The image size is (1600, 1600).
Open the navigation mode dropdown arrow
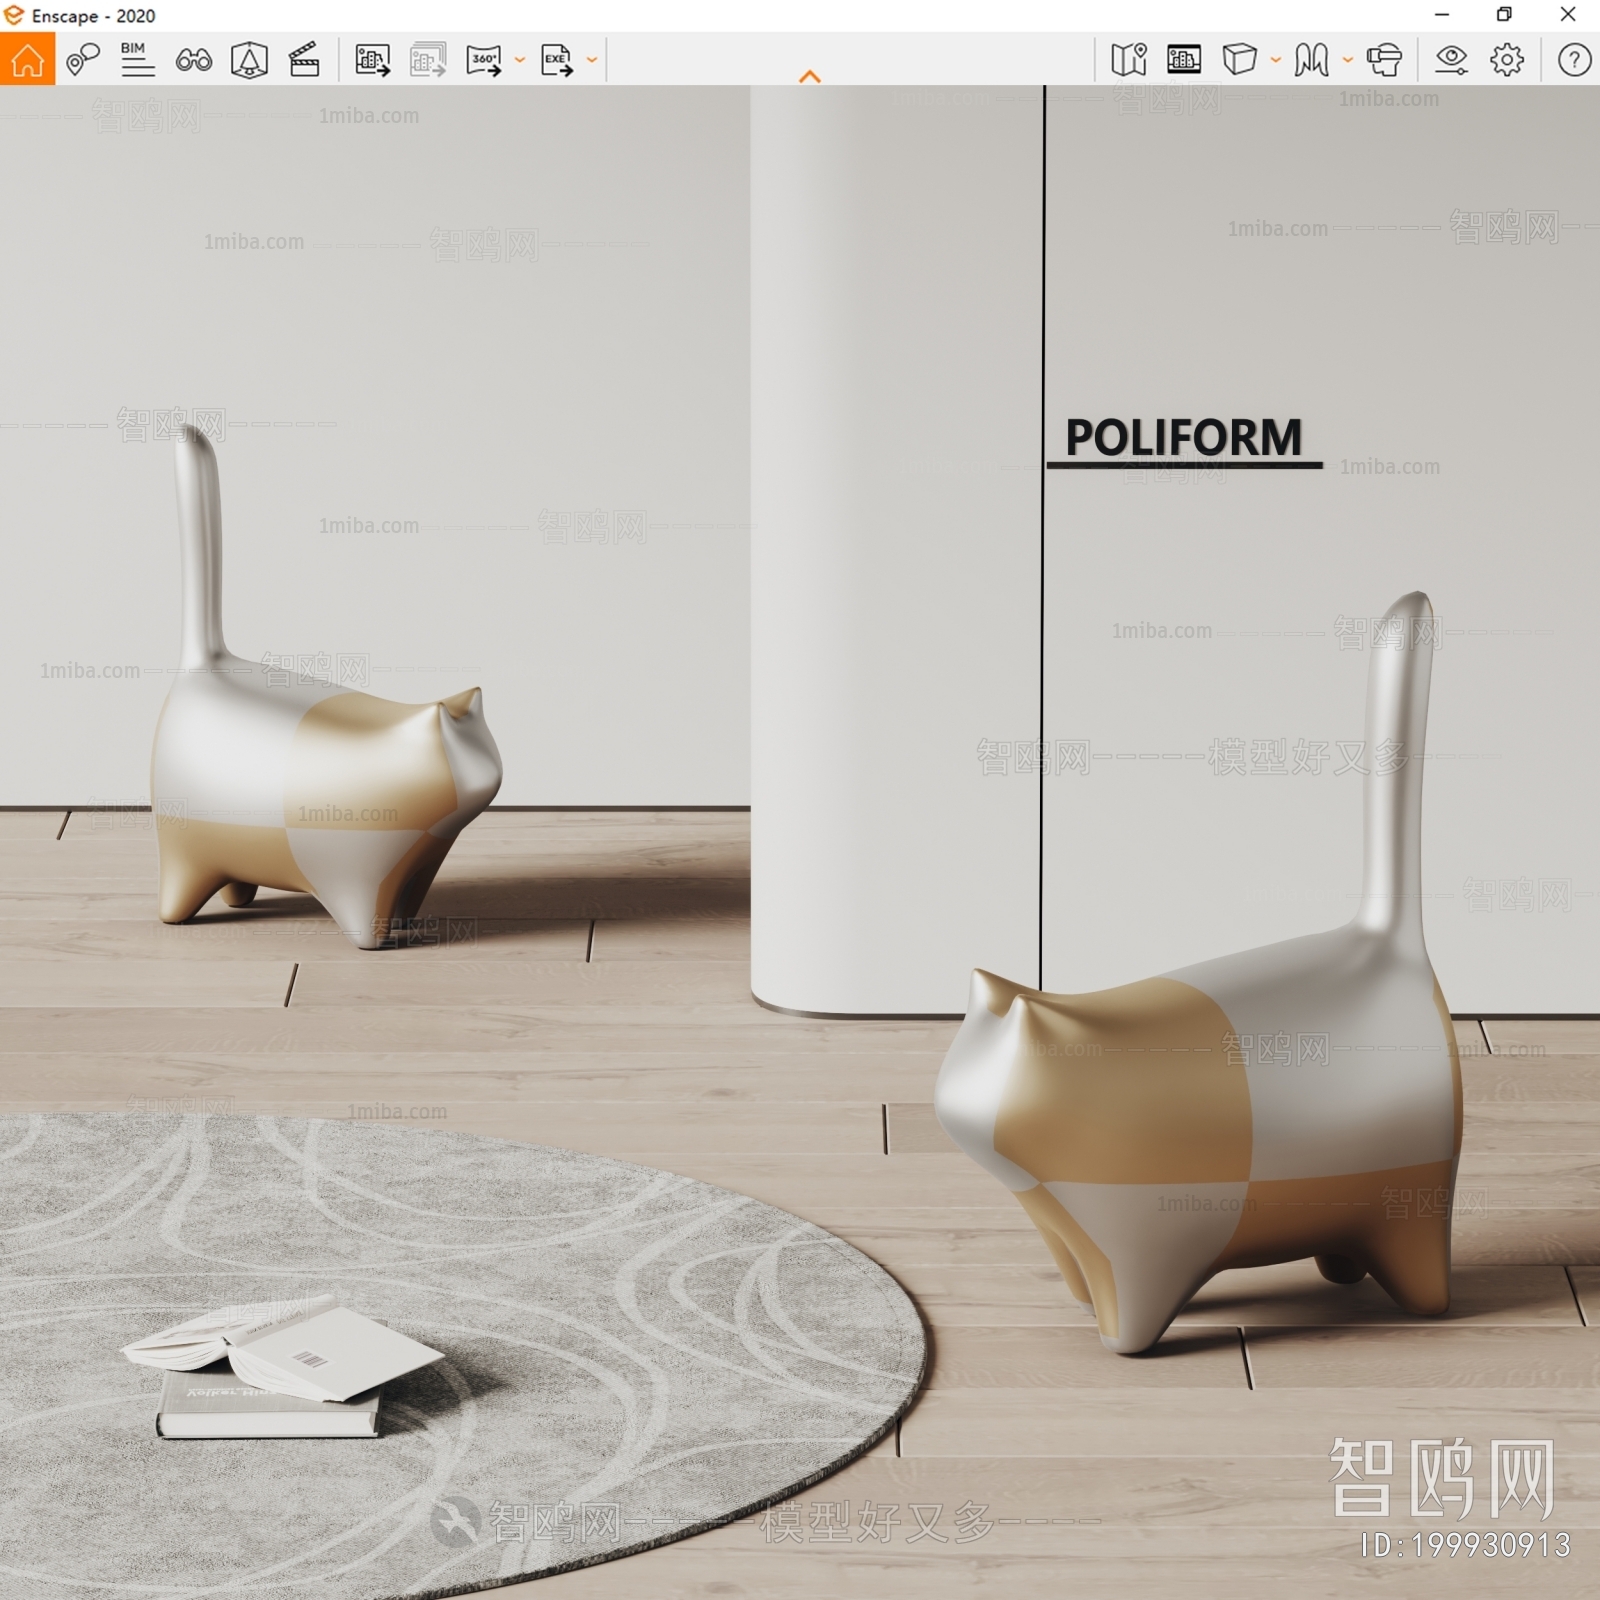(x=1348, y=60)
